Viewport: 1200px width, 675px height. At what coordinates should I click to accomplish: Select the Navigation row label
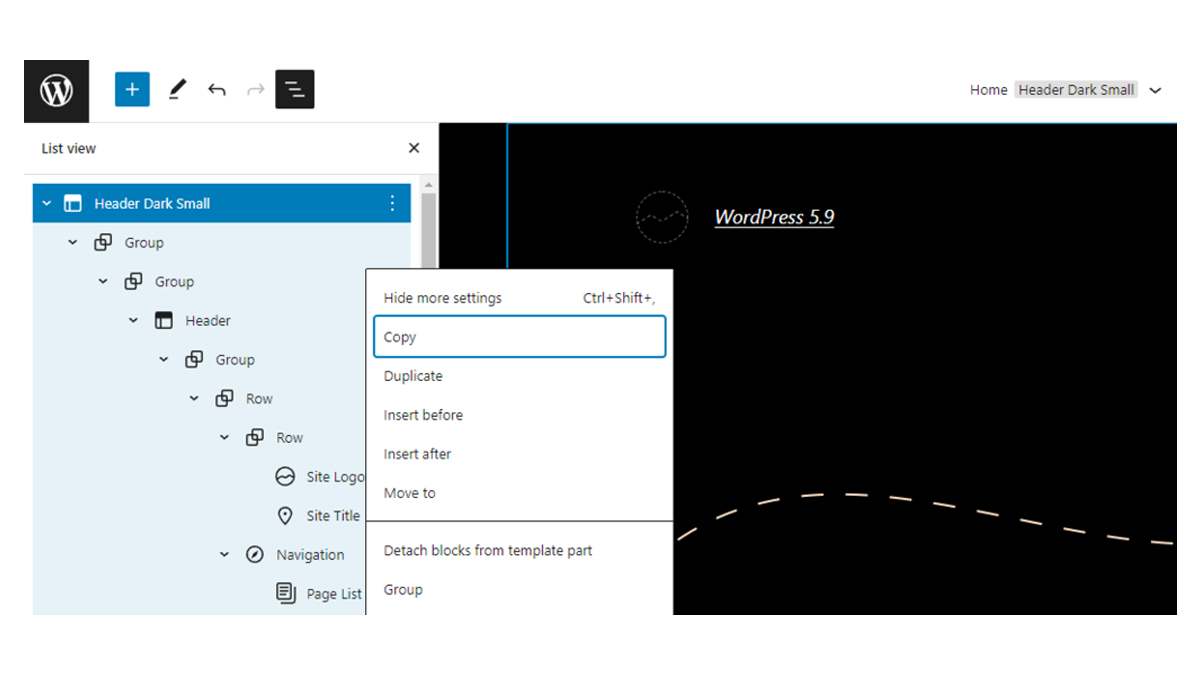pos(310,555)
